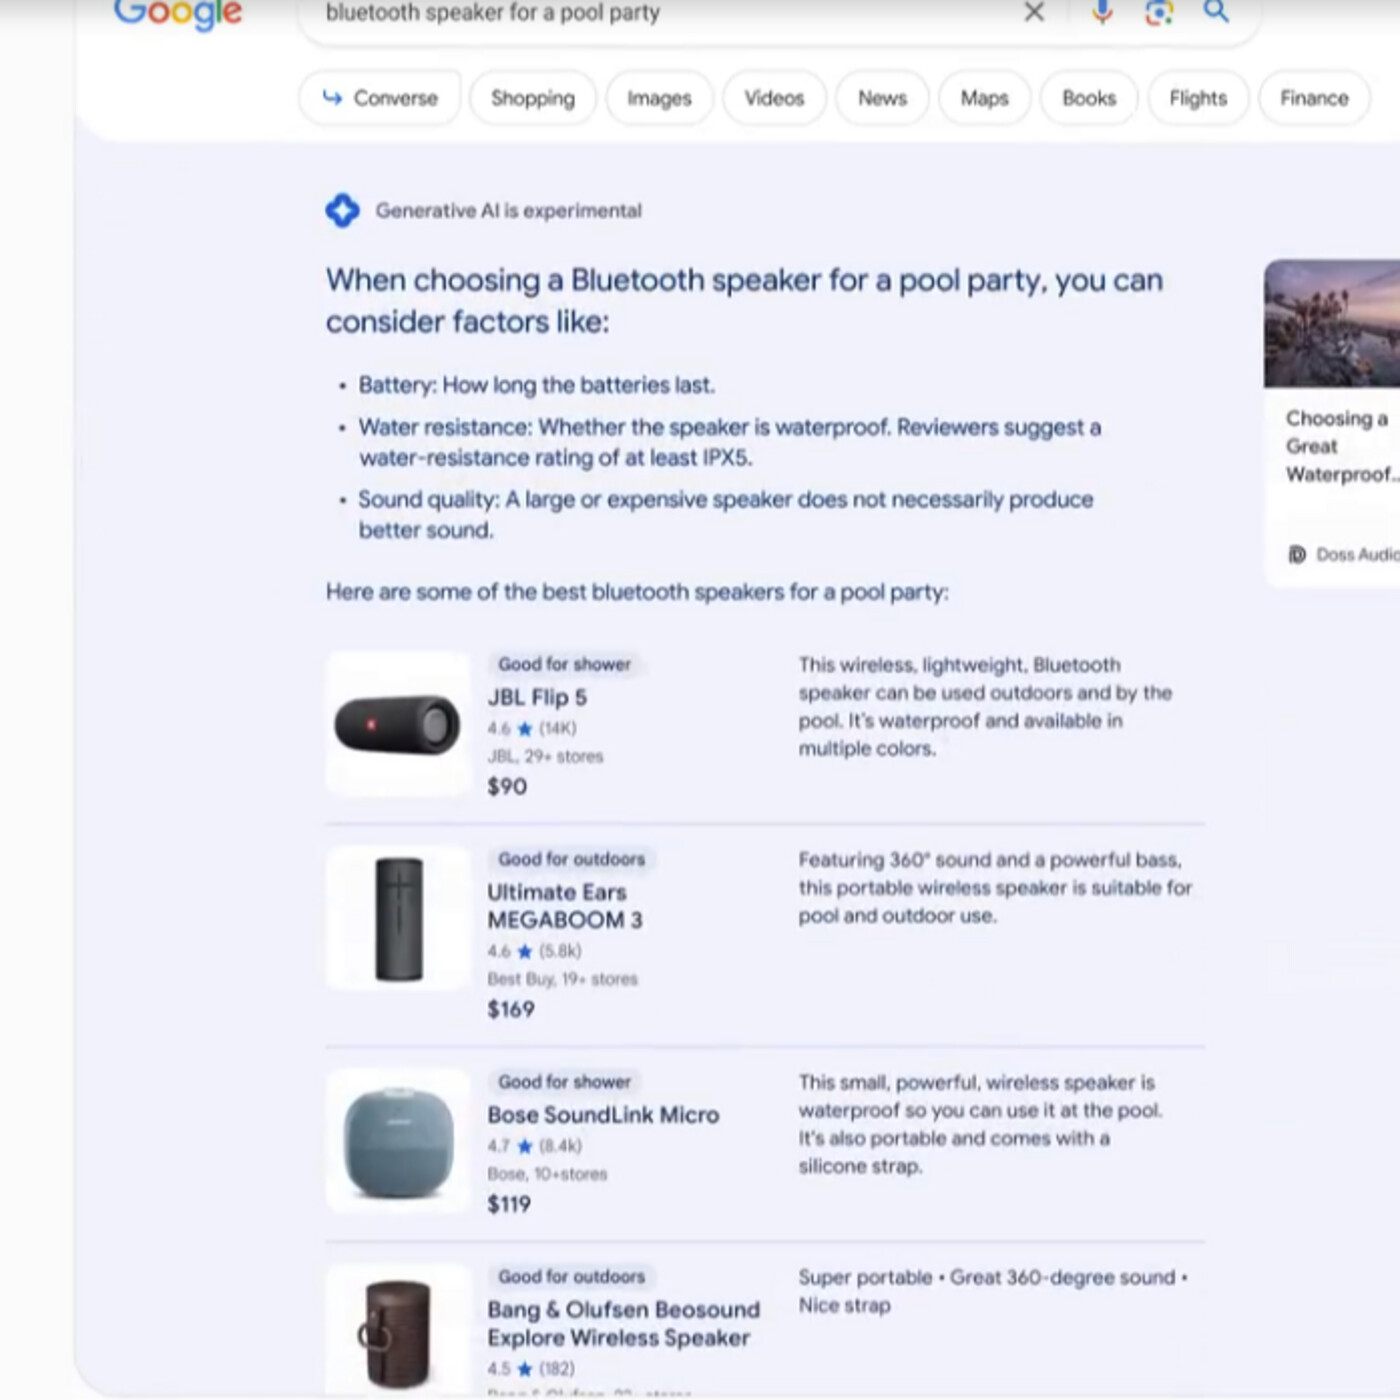
Task: Start voice search with microphone icon
Action: [x=1101, y=12]
